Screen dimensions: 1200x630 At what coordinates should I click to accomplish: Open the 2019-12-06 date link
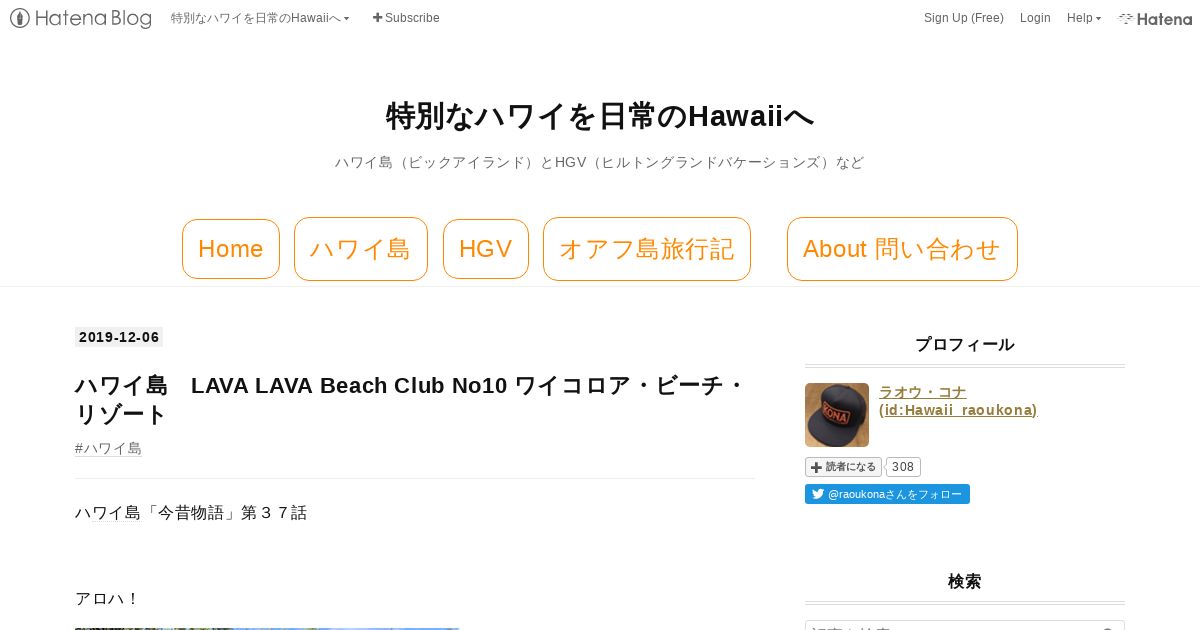pos(119,337)
